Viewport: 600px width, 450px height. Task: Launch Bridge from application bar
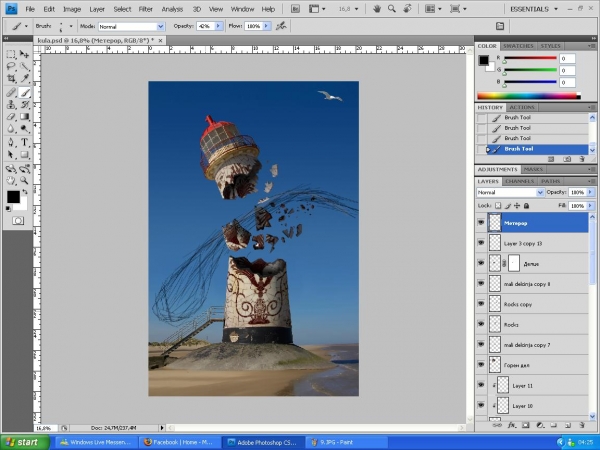tap(295, 9)
